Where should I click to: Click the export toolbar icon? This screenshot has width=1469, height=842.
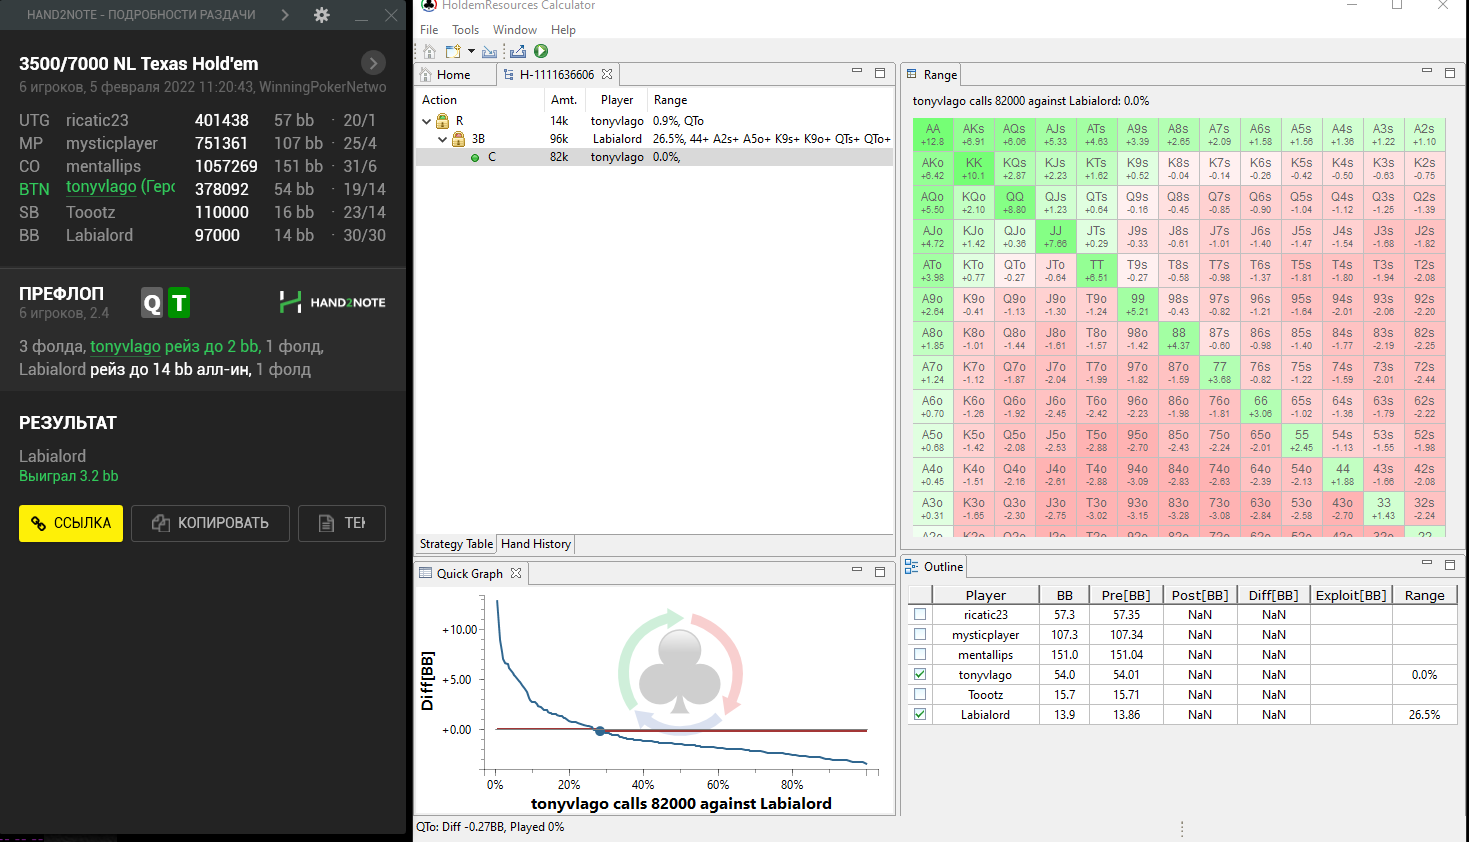(518, 52)
